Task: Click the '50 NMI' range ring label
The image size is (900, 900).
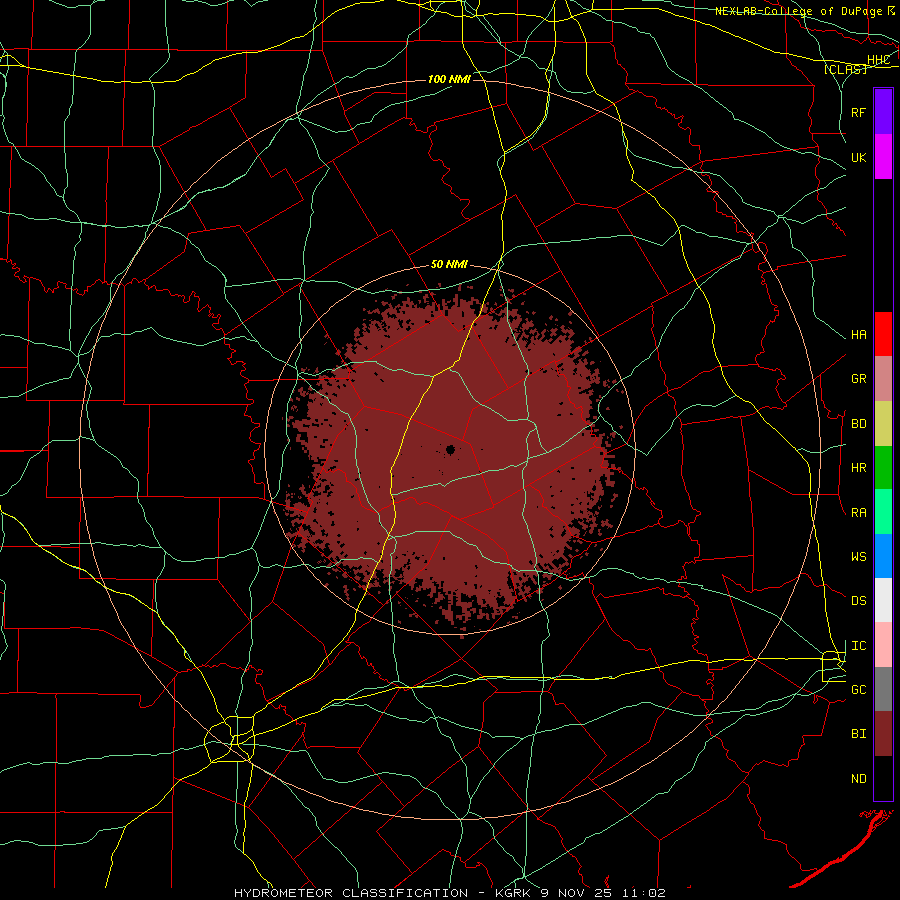Action: coord(449,265)
